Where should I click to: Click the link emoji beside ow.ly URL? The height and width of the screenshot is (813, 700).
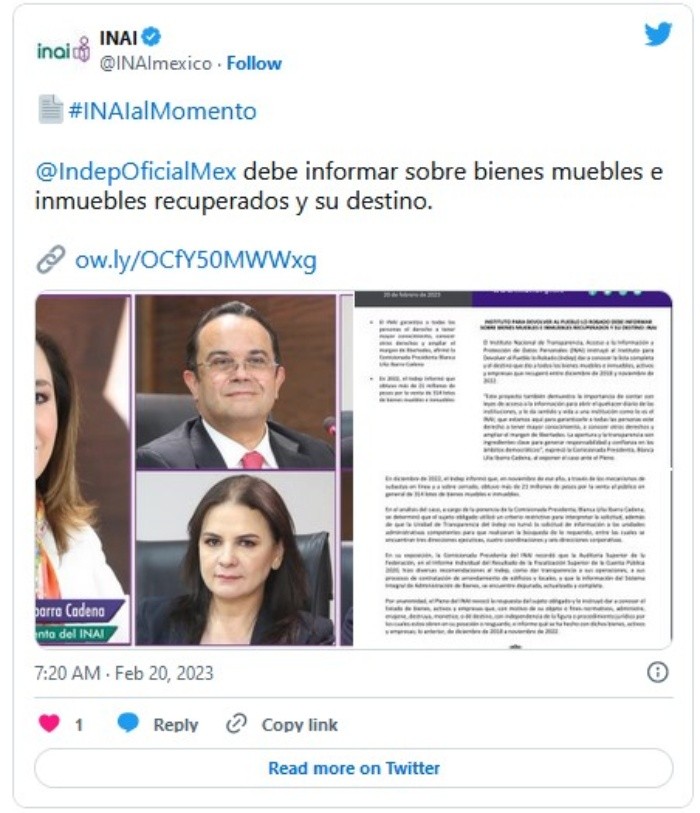(x=50, y=259)
